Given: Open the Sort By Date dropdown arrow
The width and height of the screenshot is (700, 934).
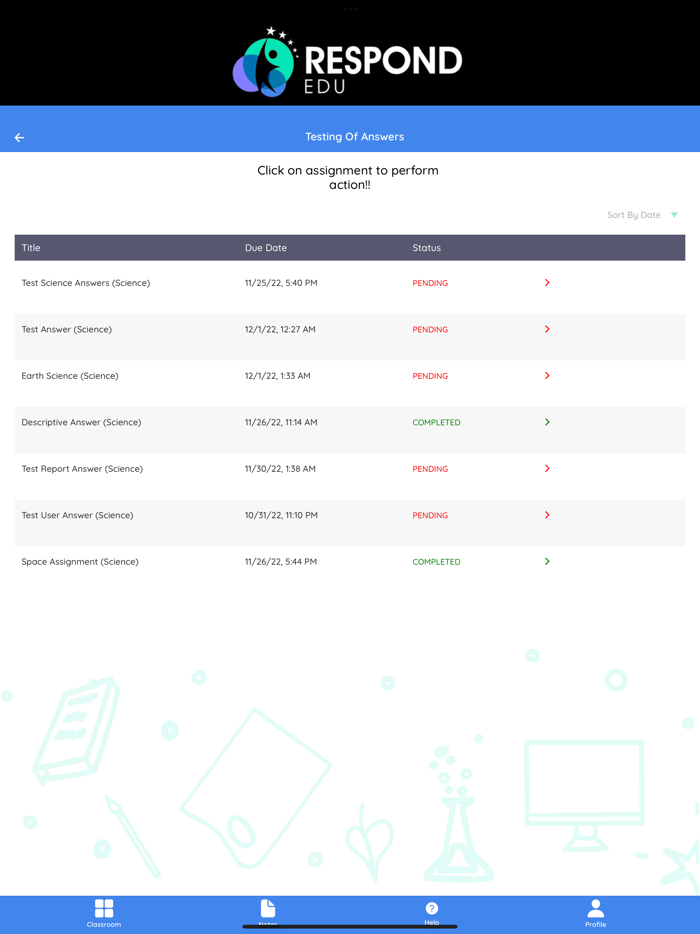Looking at the screenshot, I should tap(674, 215).
